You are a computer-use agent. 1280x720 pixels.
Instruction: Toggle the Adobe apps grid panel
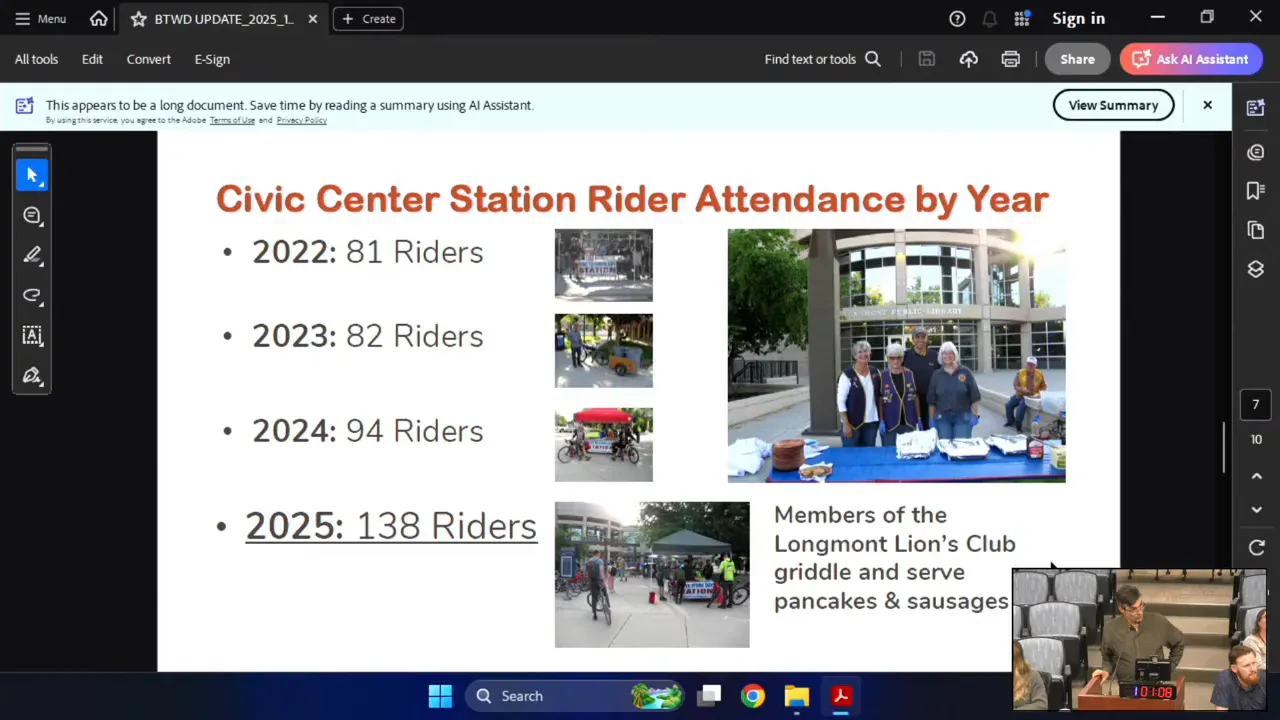click(1022, 18)
